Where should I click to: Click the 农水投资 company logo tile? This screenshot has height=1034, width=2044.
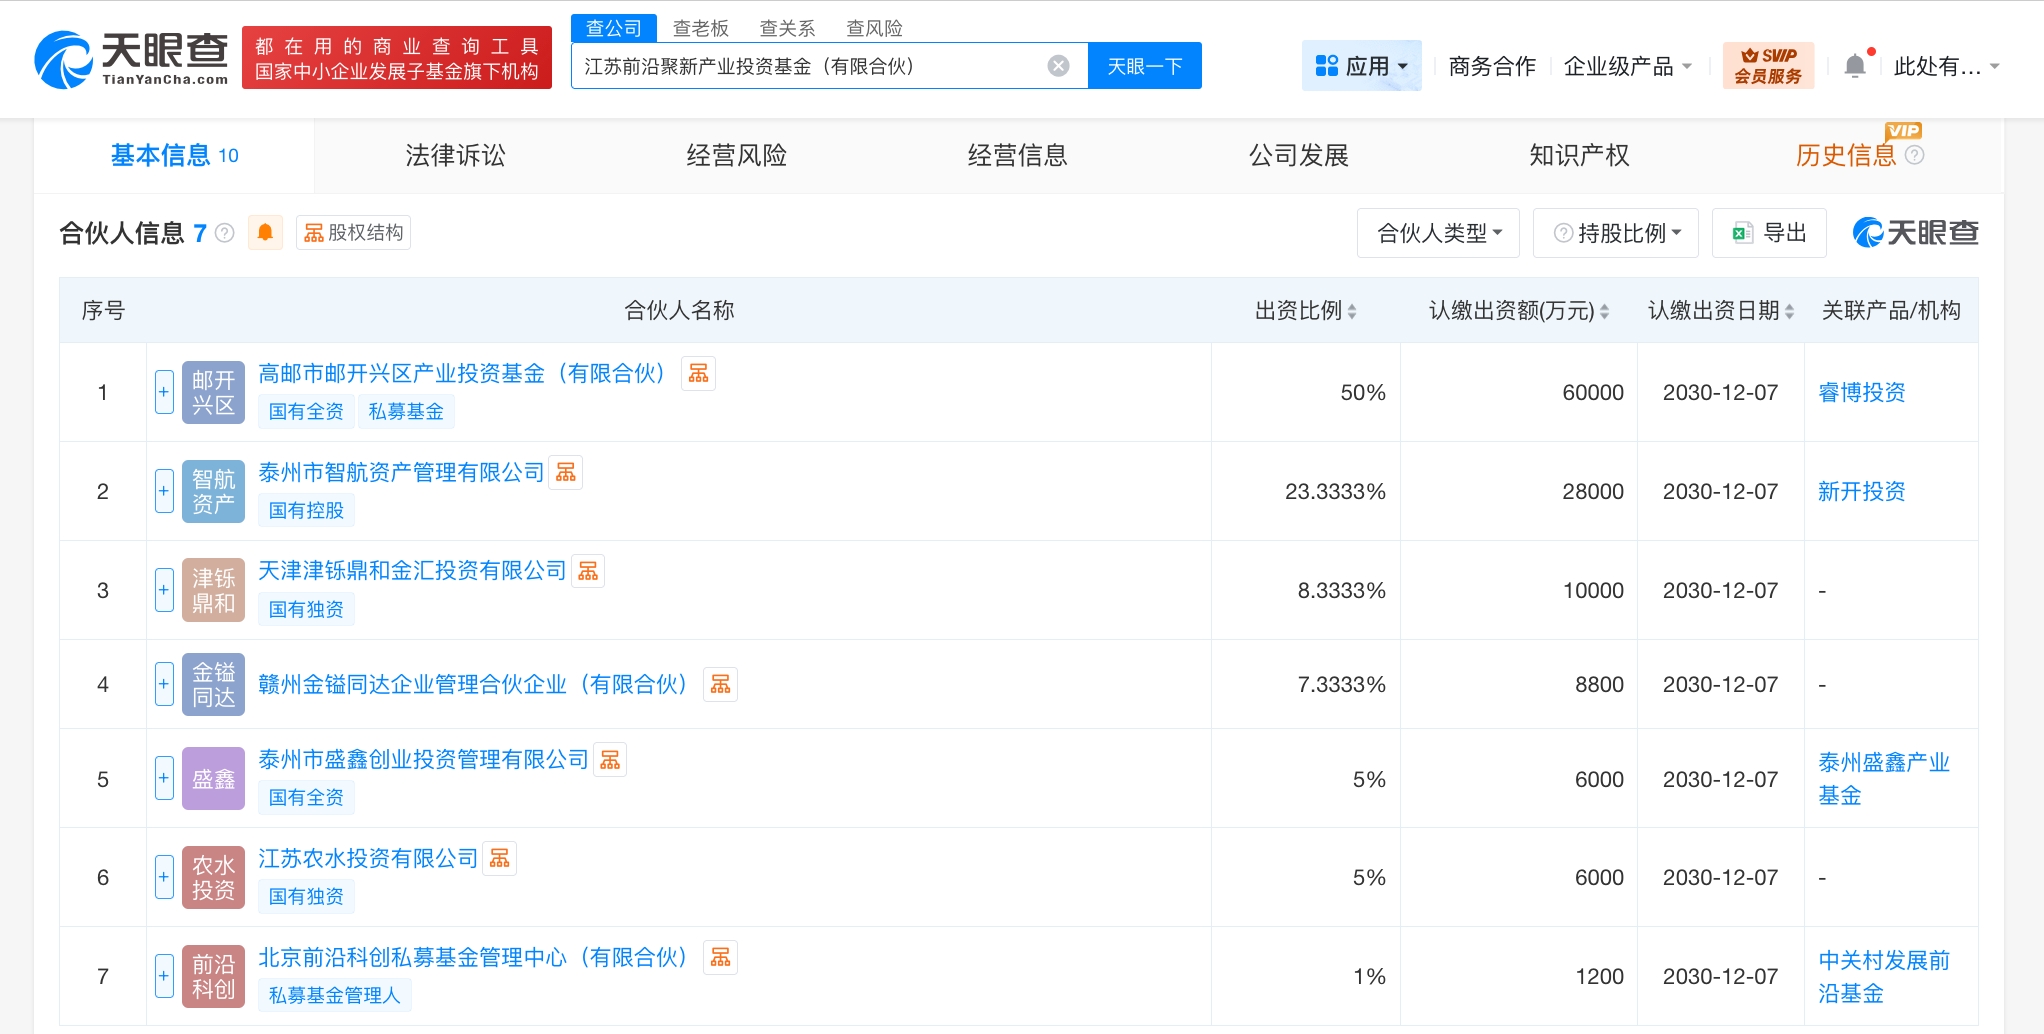pos(213,877)
